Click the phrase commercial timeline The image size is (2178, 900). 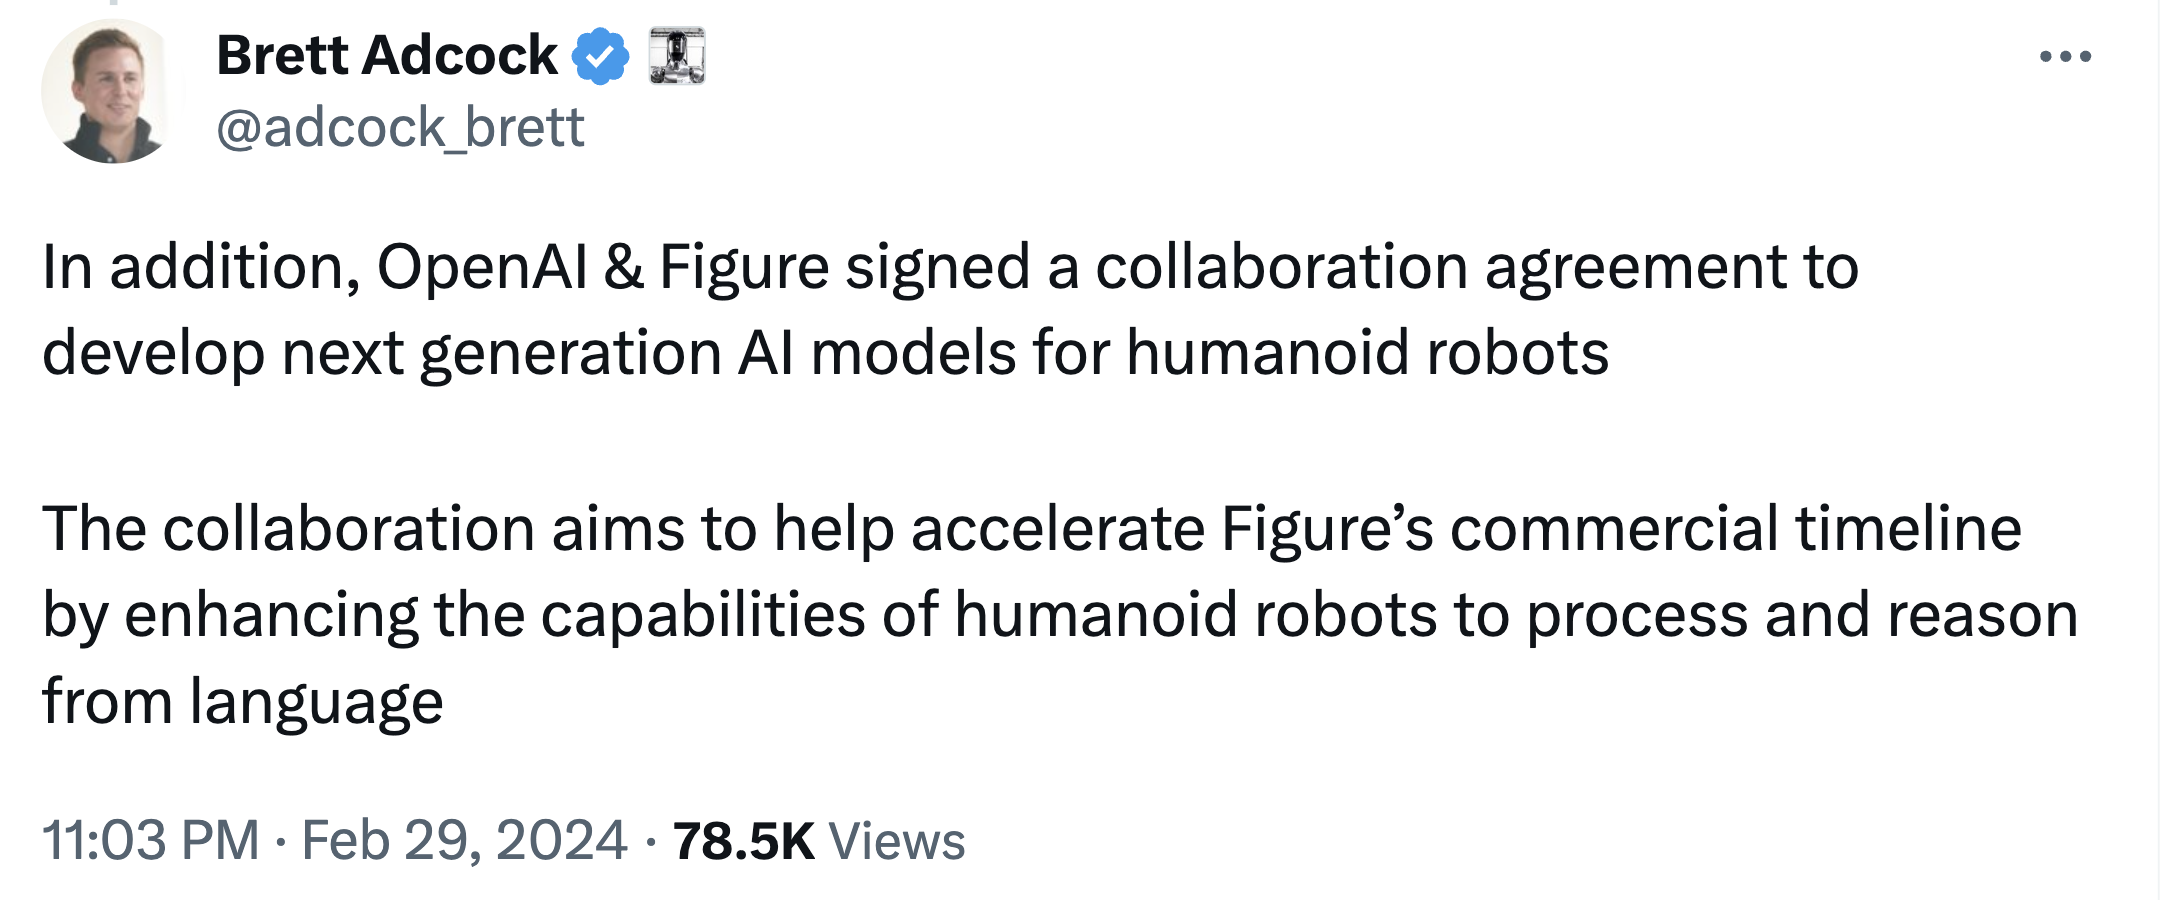(x=1736, y=528)
